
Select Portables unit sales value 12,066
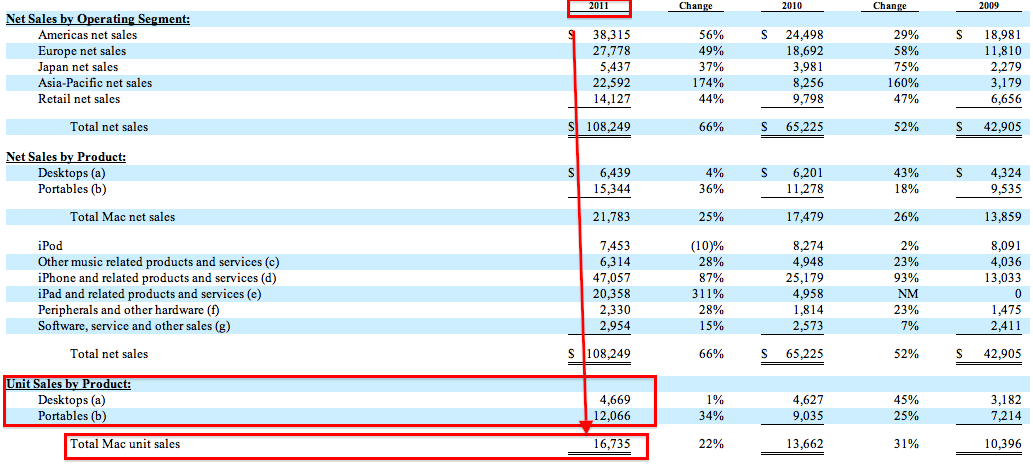tap(611, 416)
